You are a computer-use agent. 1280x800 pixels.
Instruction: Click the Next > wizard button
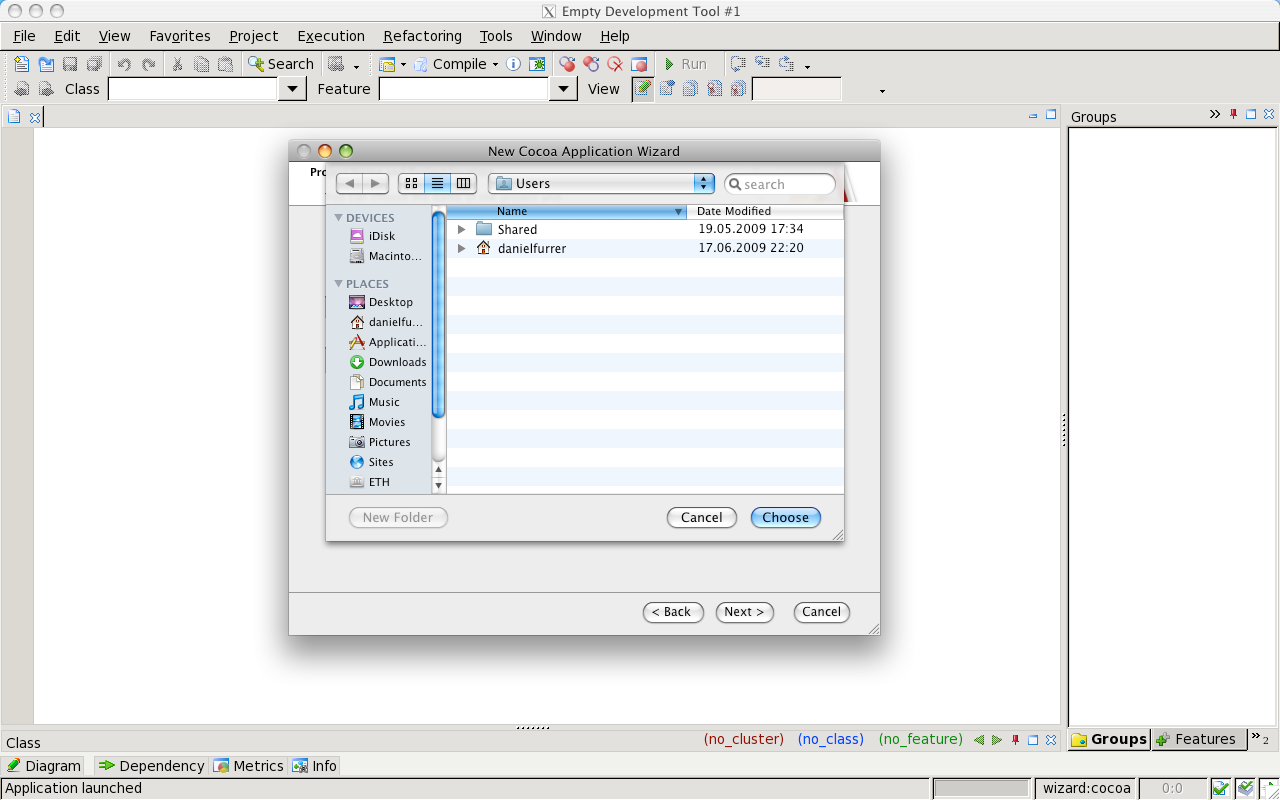tap(745, 612)
